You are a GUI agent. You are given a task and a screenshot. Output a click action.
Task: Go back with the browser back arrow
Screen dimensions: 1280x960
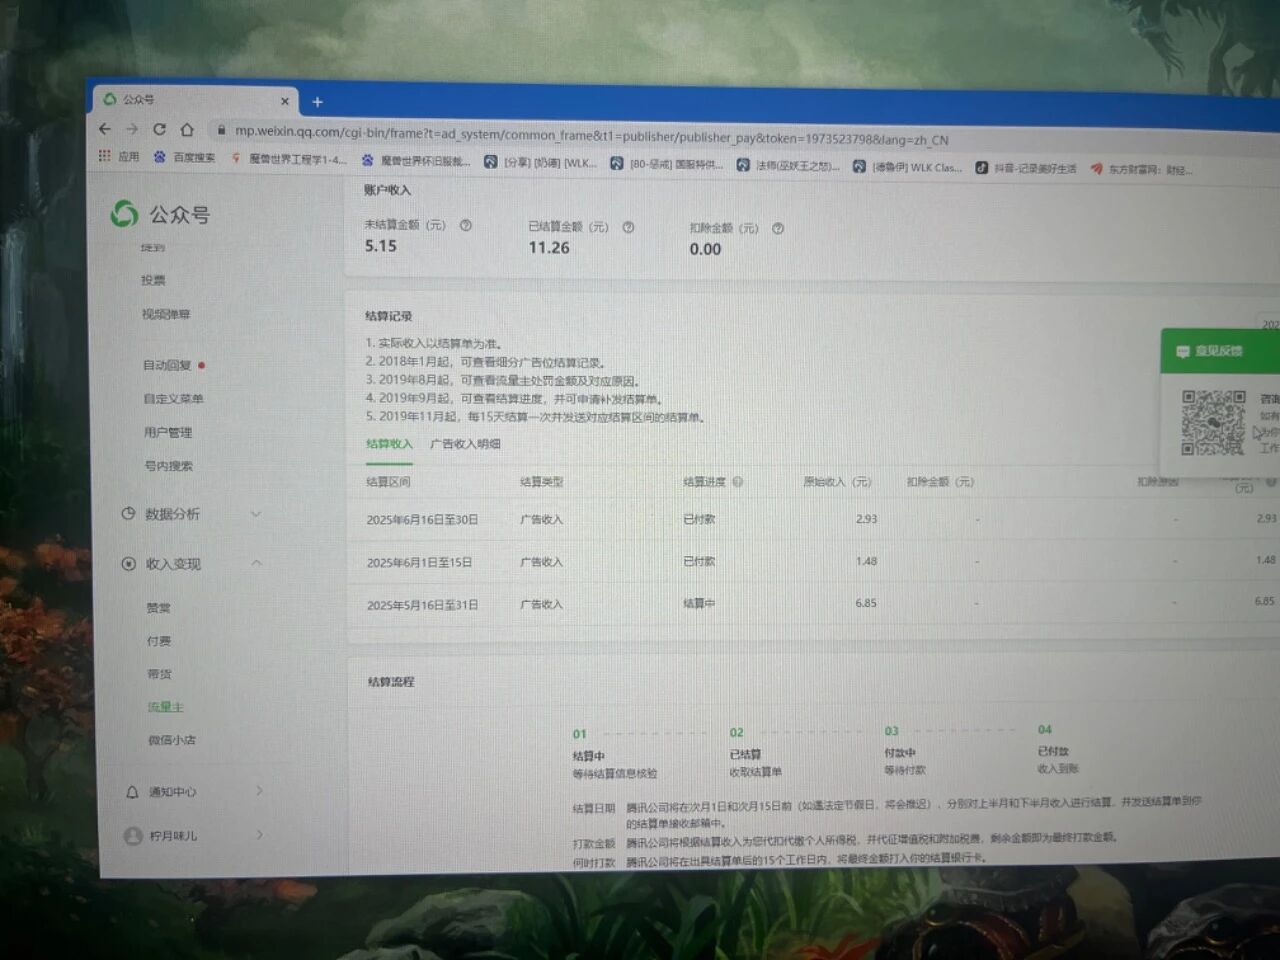coord(105,129)
